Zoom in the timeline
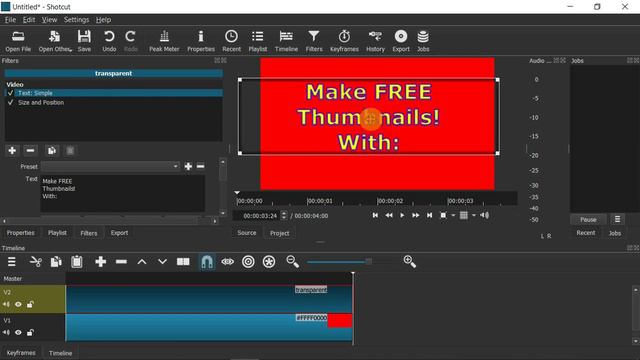The image size is (640, 360). (409, 262)
